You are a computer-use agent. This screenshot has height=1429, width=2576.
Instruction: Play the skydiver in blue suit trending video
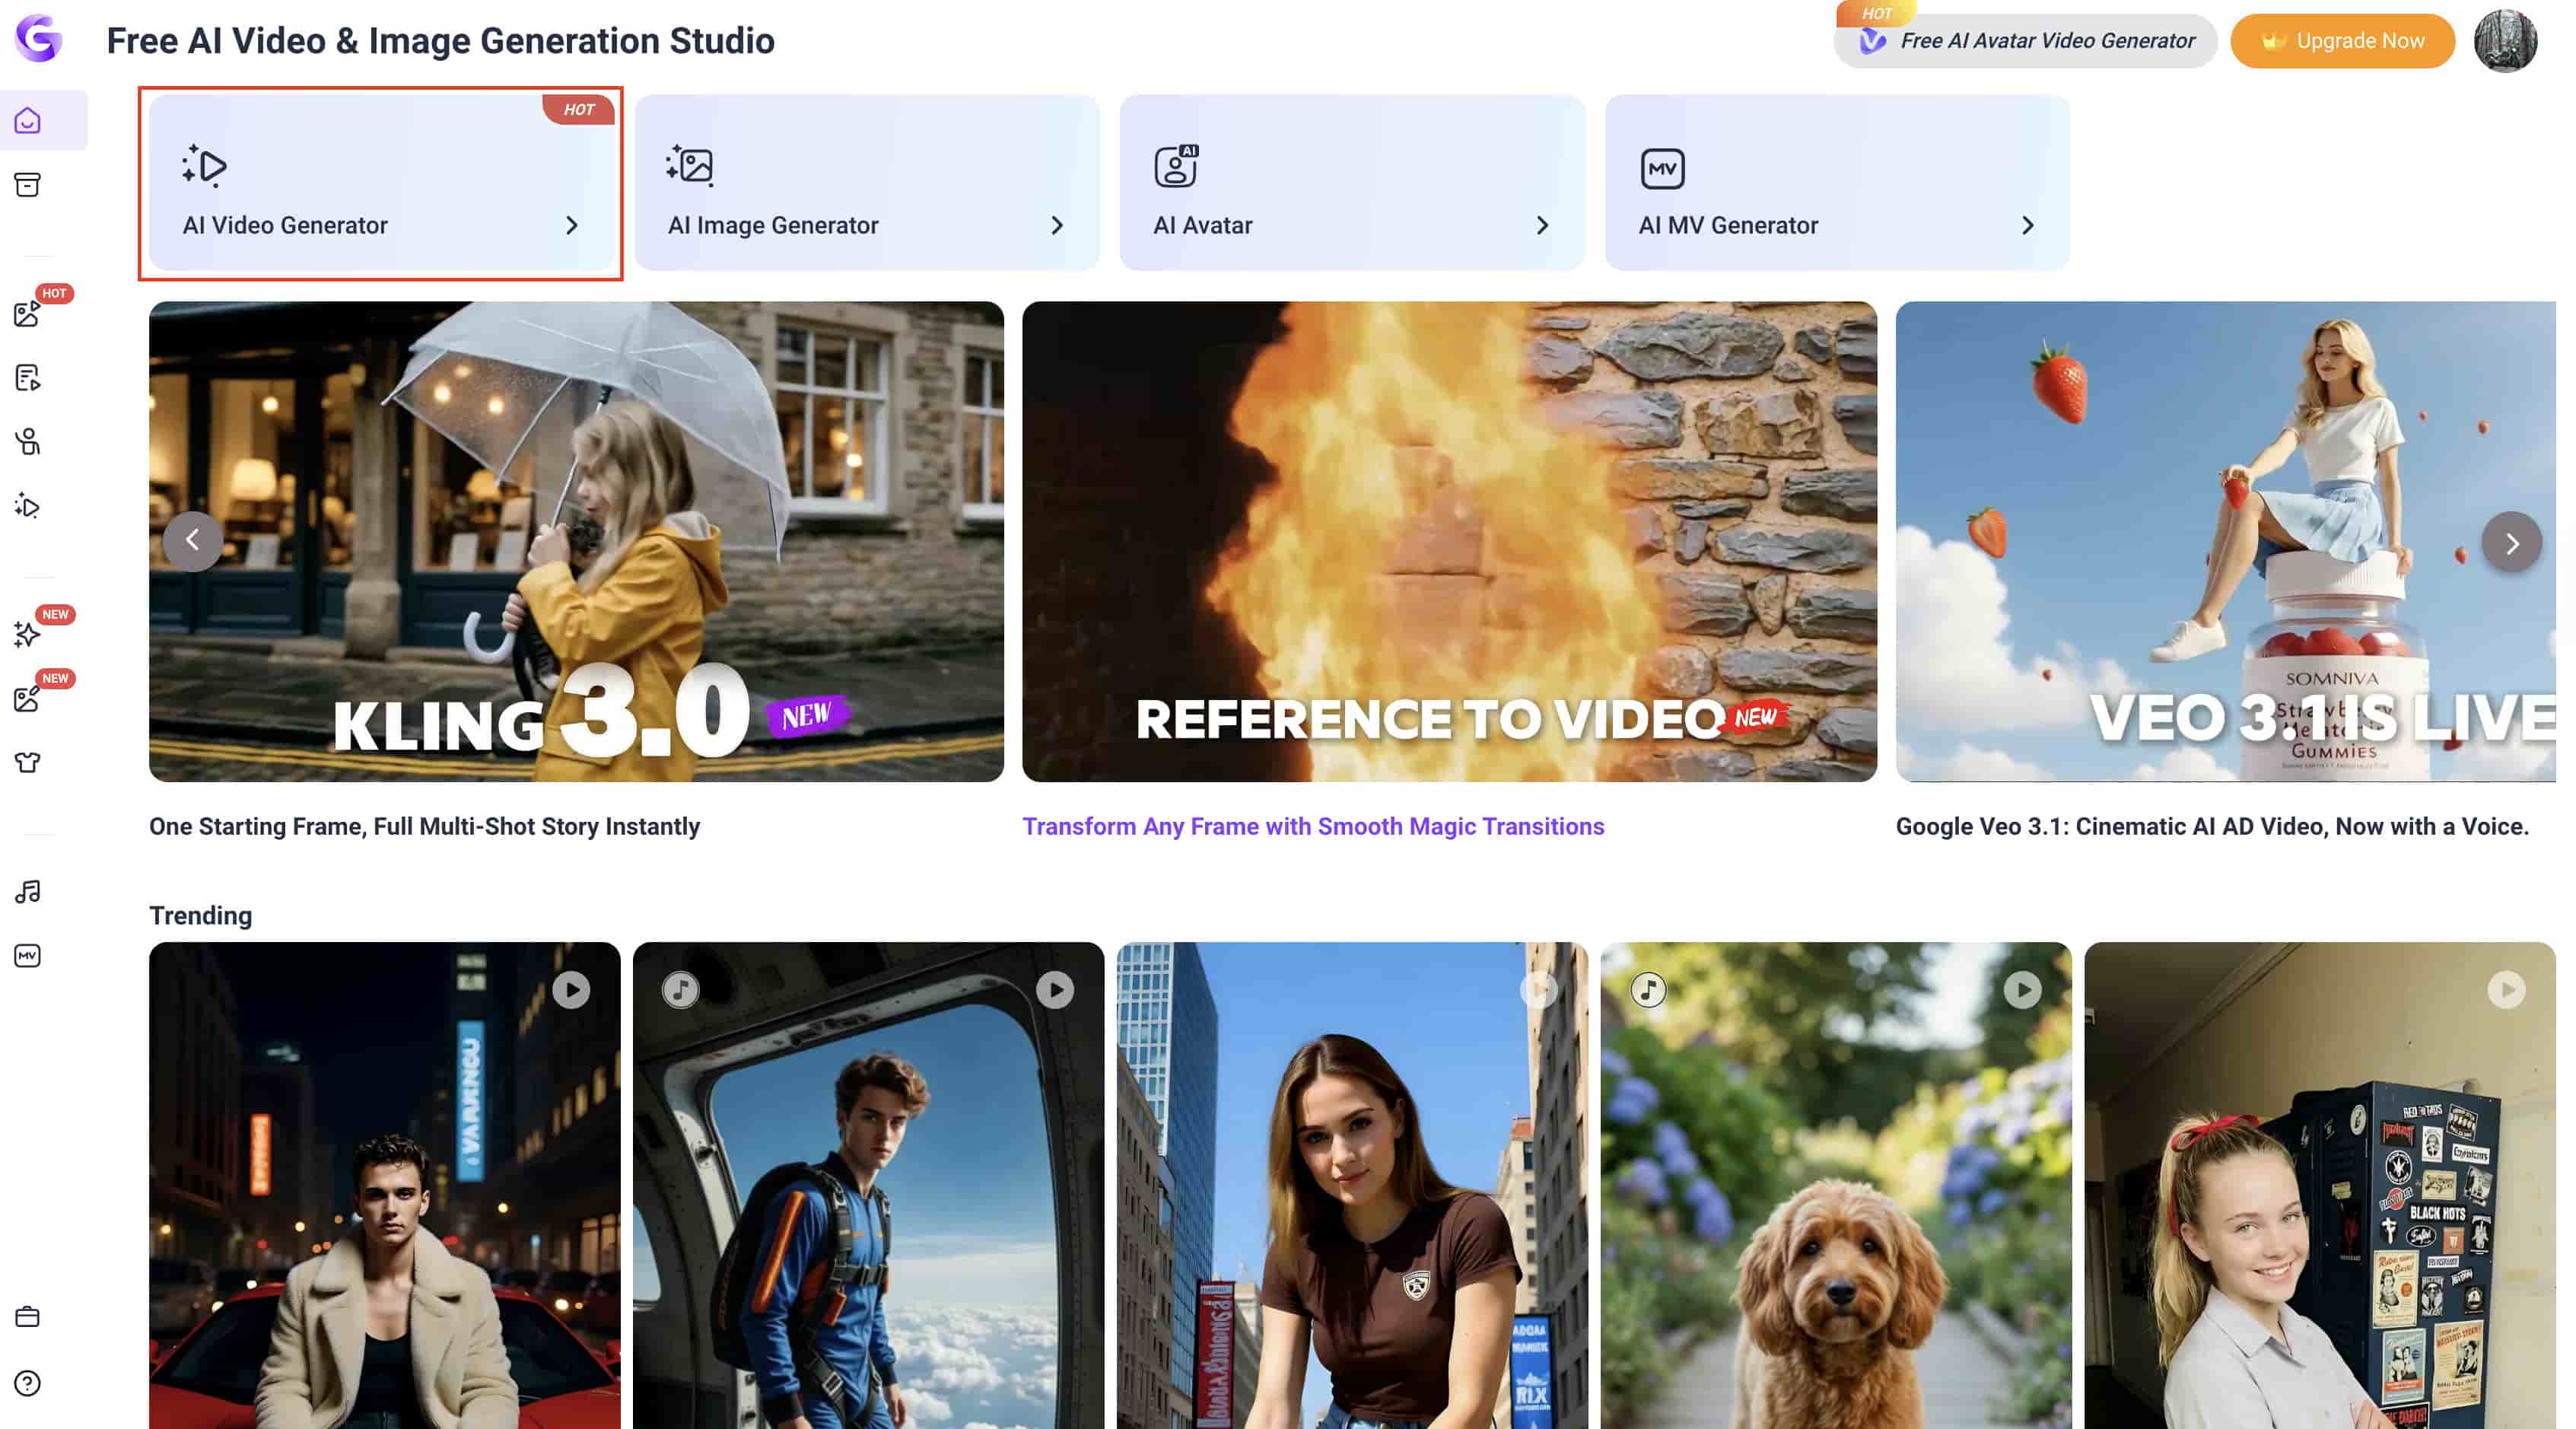coord(1055,990)
